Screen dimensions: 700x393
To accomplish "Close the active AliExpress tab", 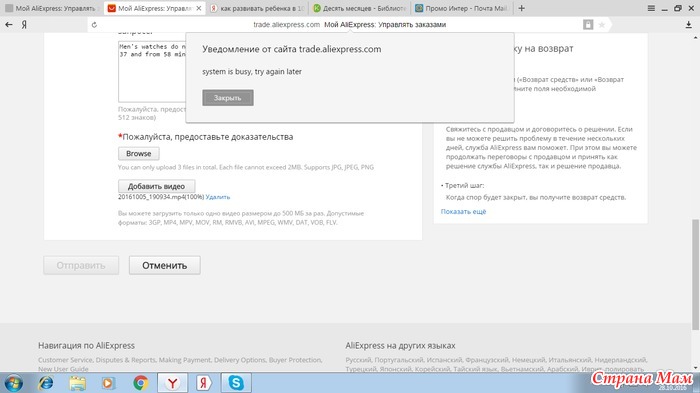I will [x=199, y=8].
